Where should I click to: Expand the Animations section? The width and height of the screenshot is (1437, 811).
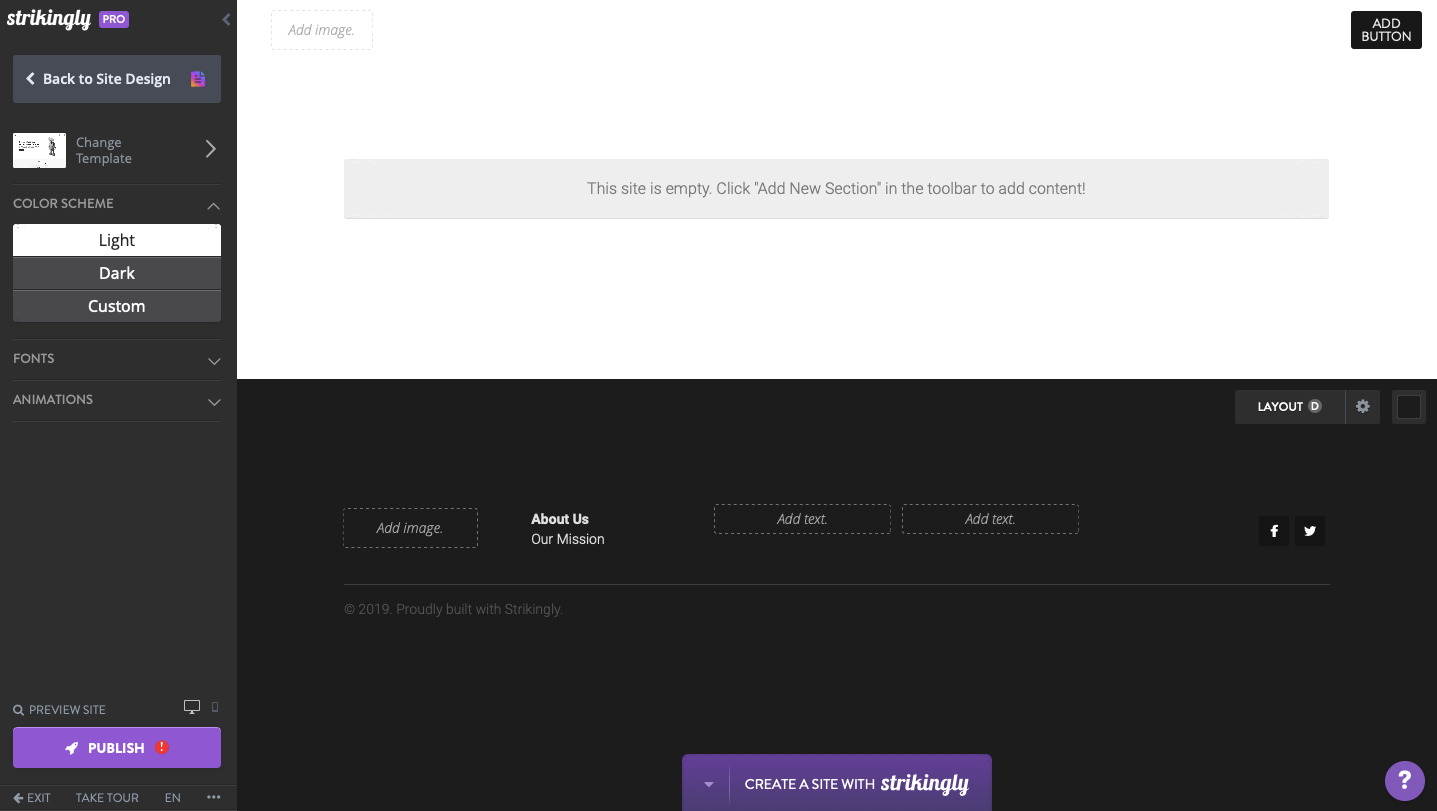point(116,400)
